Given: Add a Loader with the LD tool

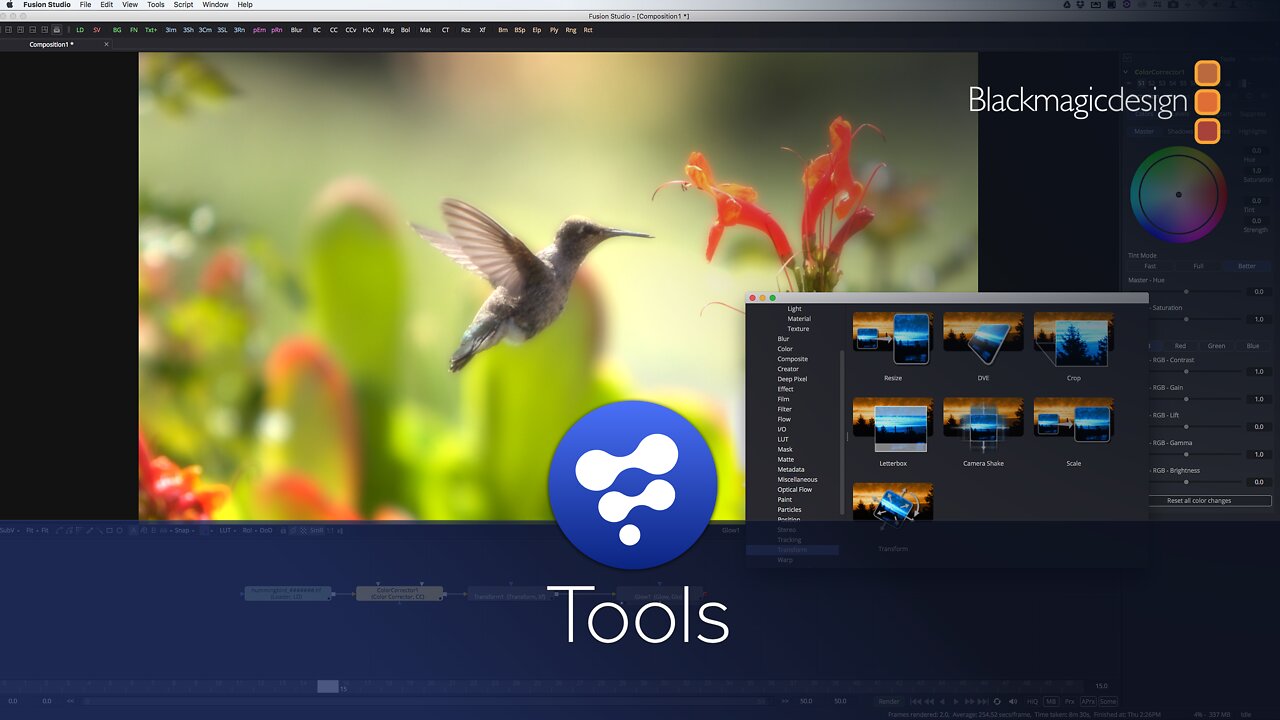Looking at the screenshot, I should (80, 30).
